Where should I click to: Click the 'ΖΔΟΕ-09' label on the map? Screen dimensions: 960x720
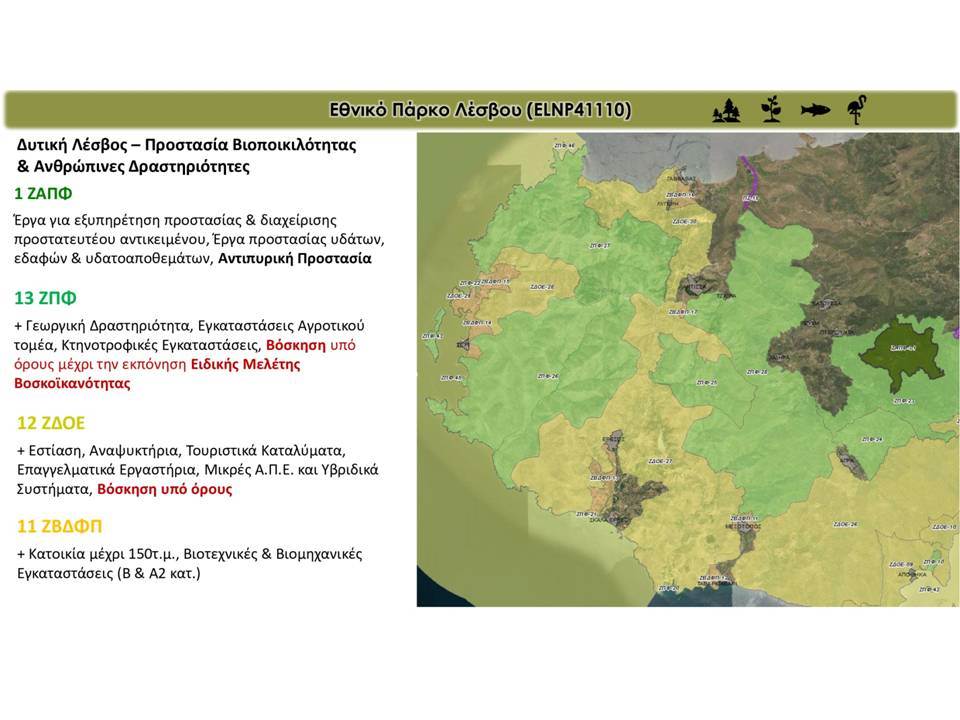click(901, 564)
